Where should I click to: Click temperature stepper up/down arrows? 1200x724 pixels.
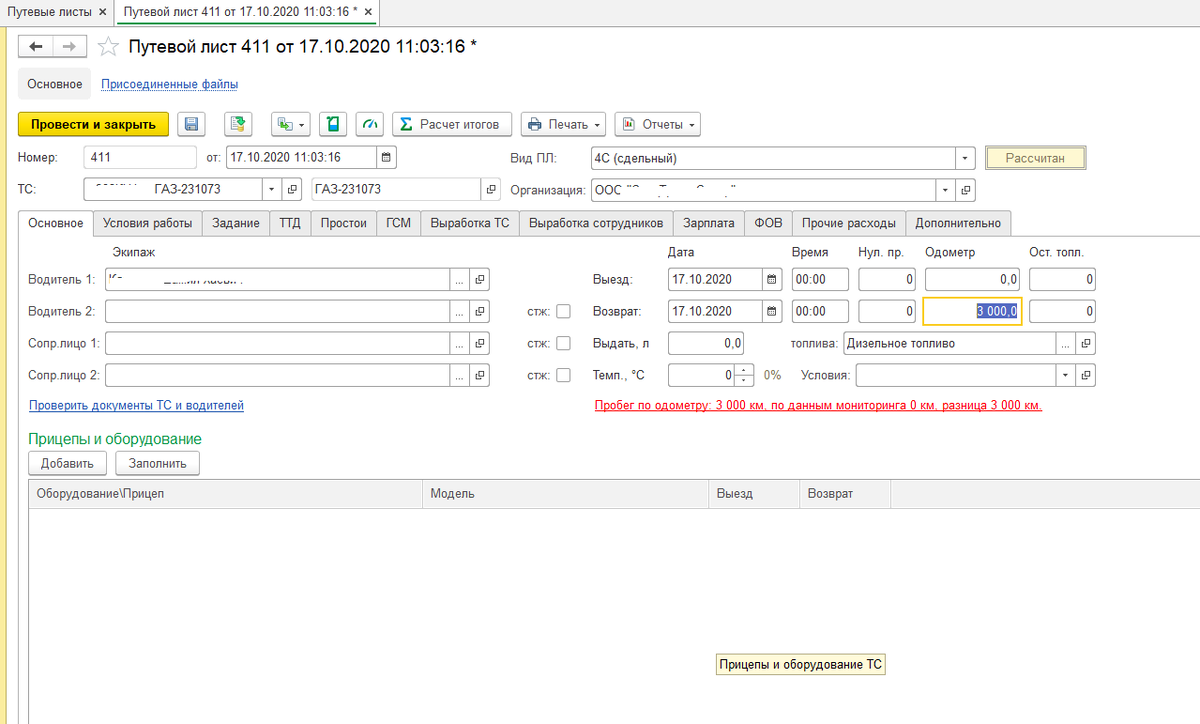point(743,375)
